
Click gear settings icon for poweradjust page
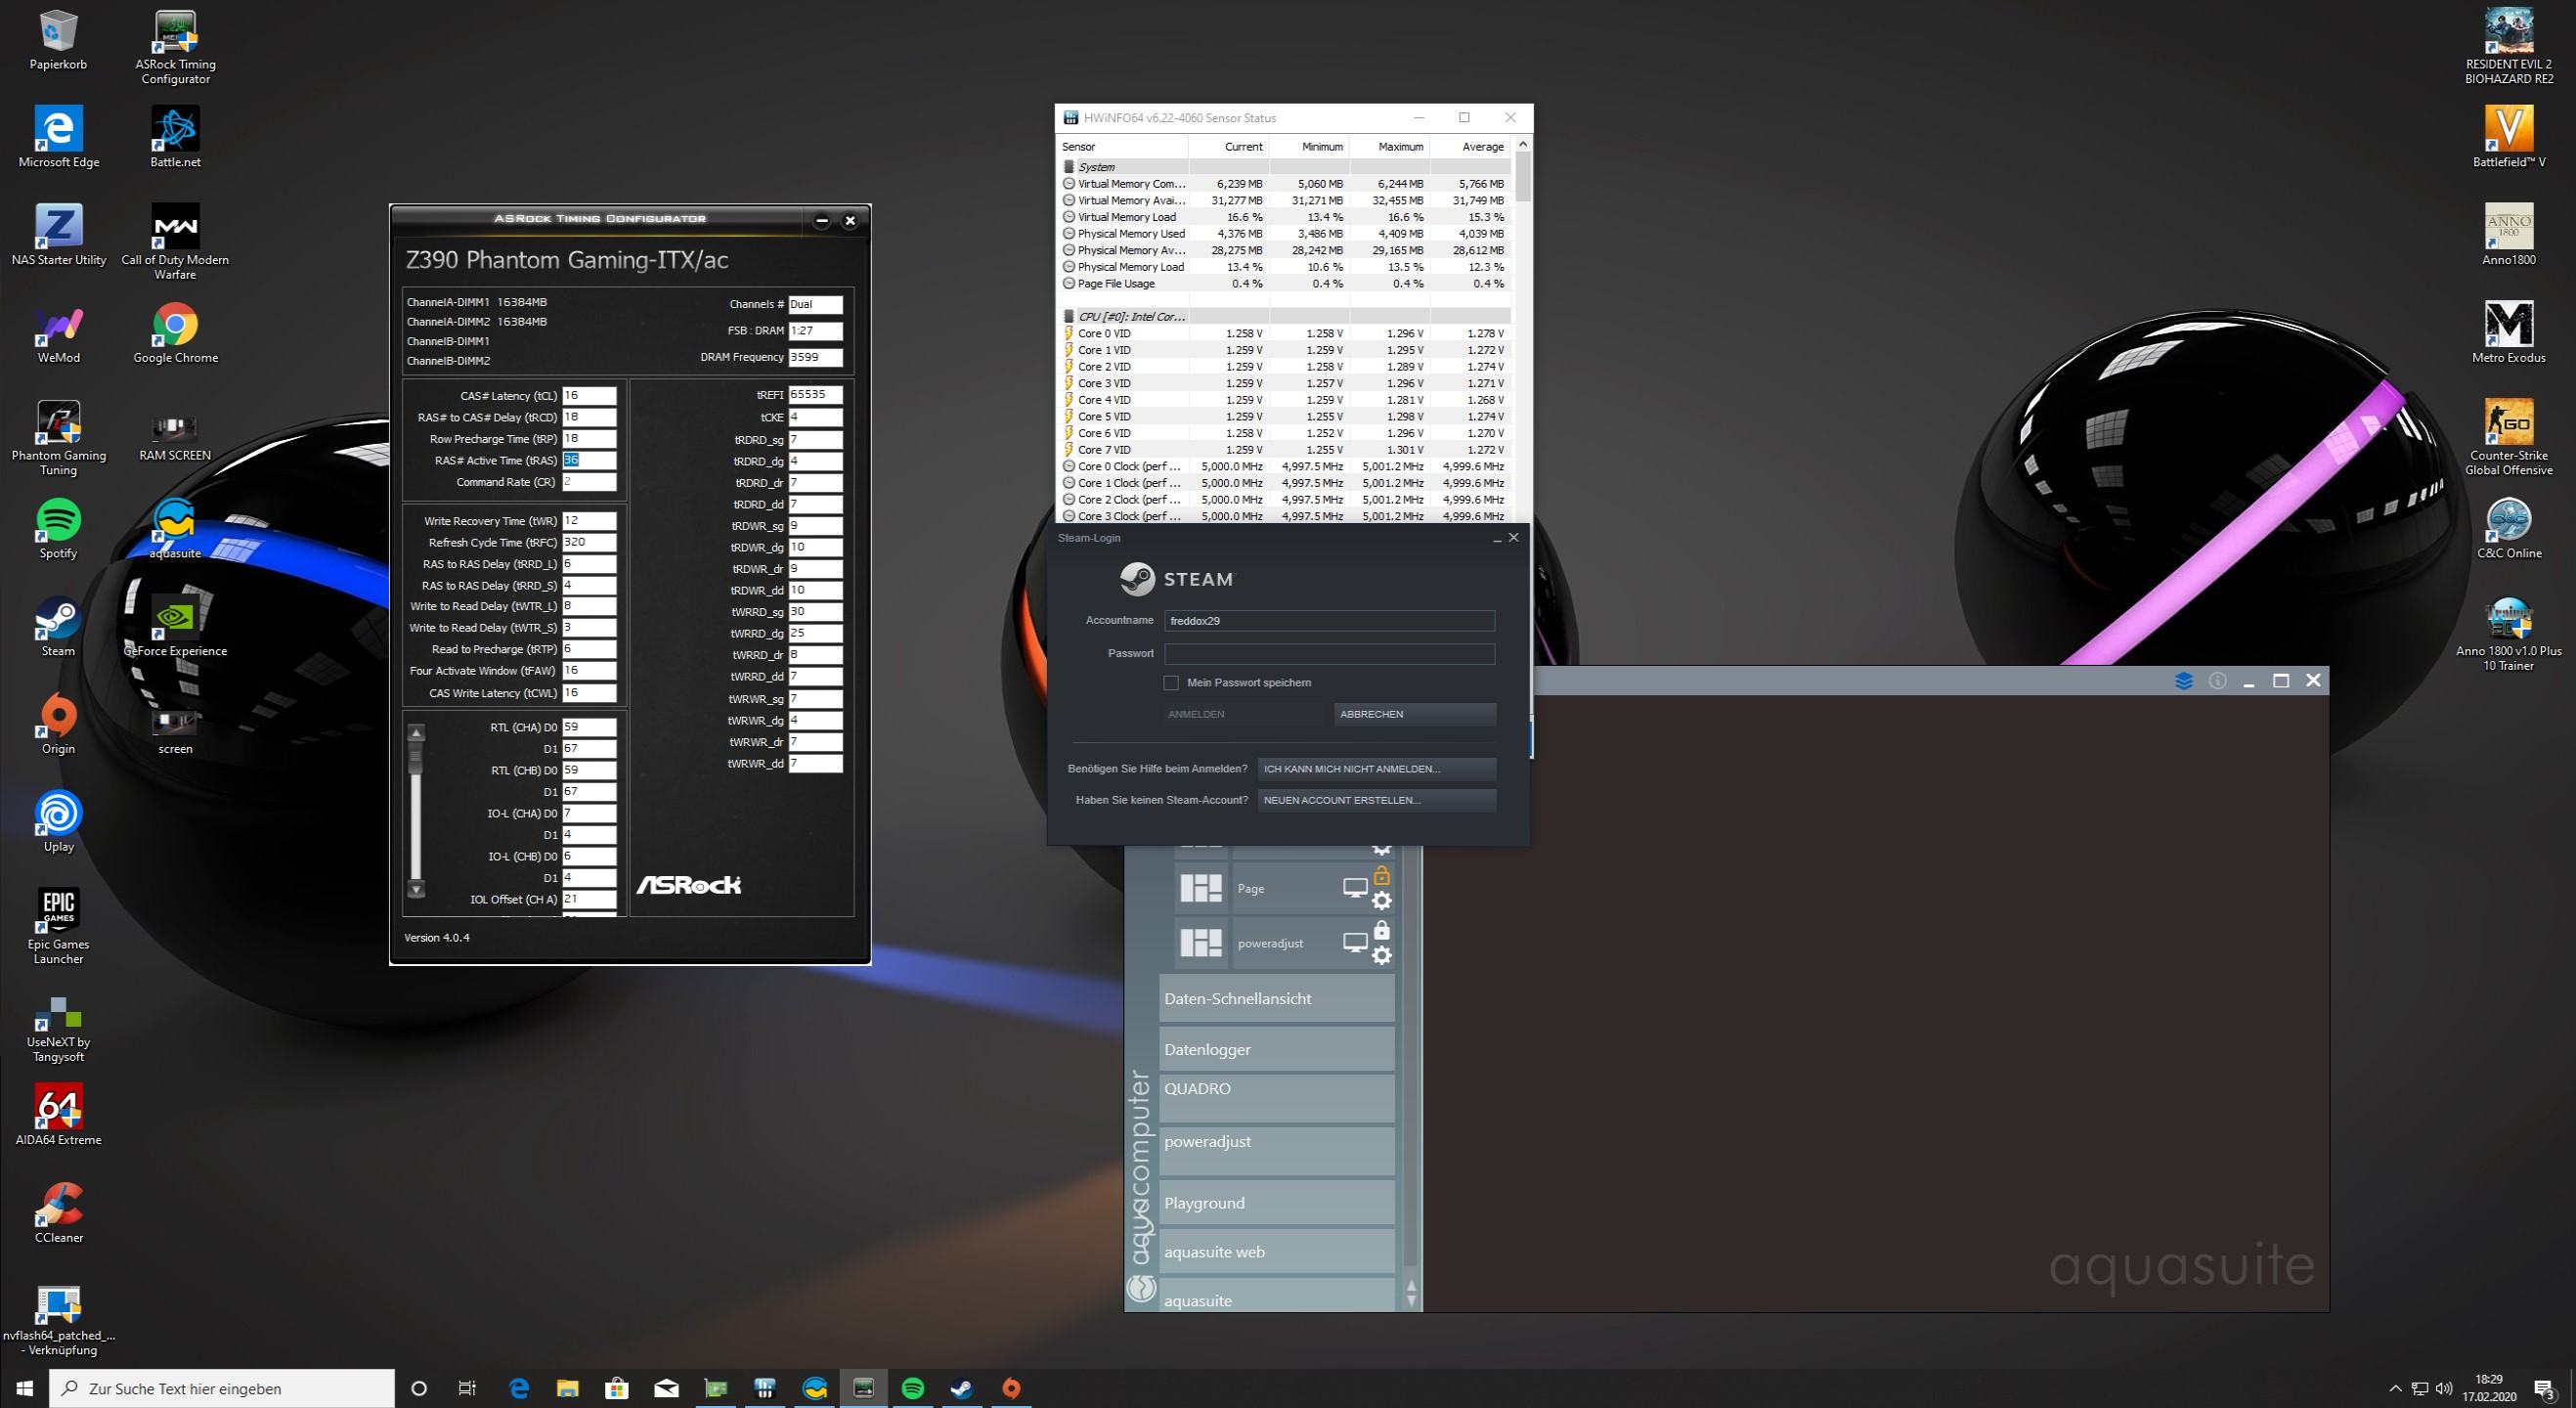[x=1381, y=956]
